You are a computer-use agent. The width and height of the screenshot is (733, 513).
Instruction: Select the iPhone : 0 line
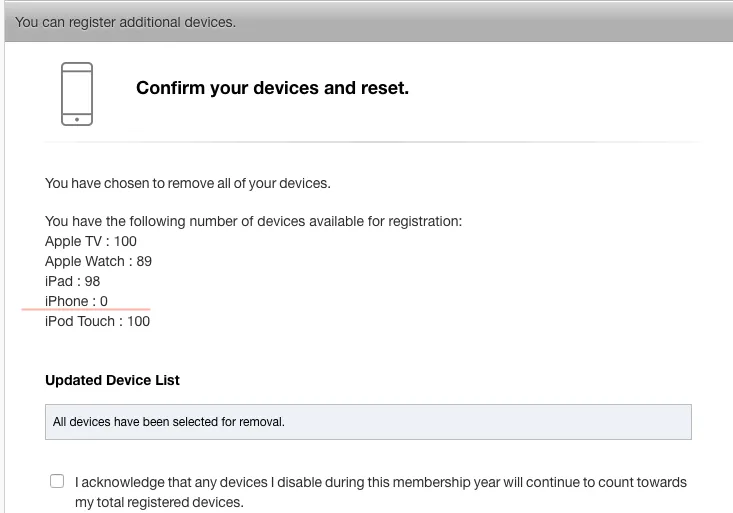pos(76,301)
